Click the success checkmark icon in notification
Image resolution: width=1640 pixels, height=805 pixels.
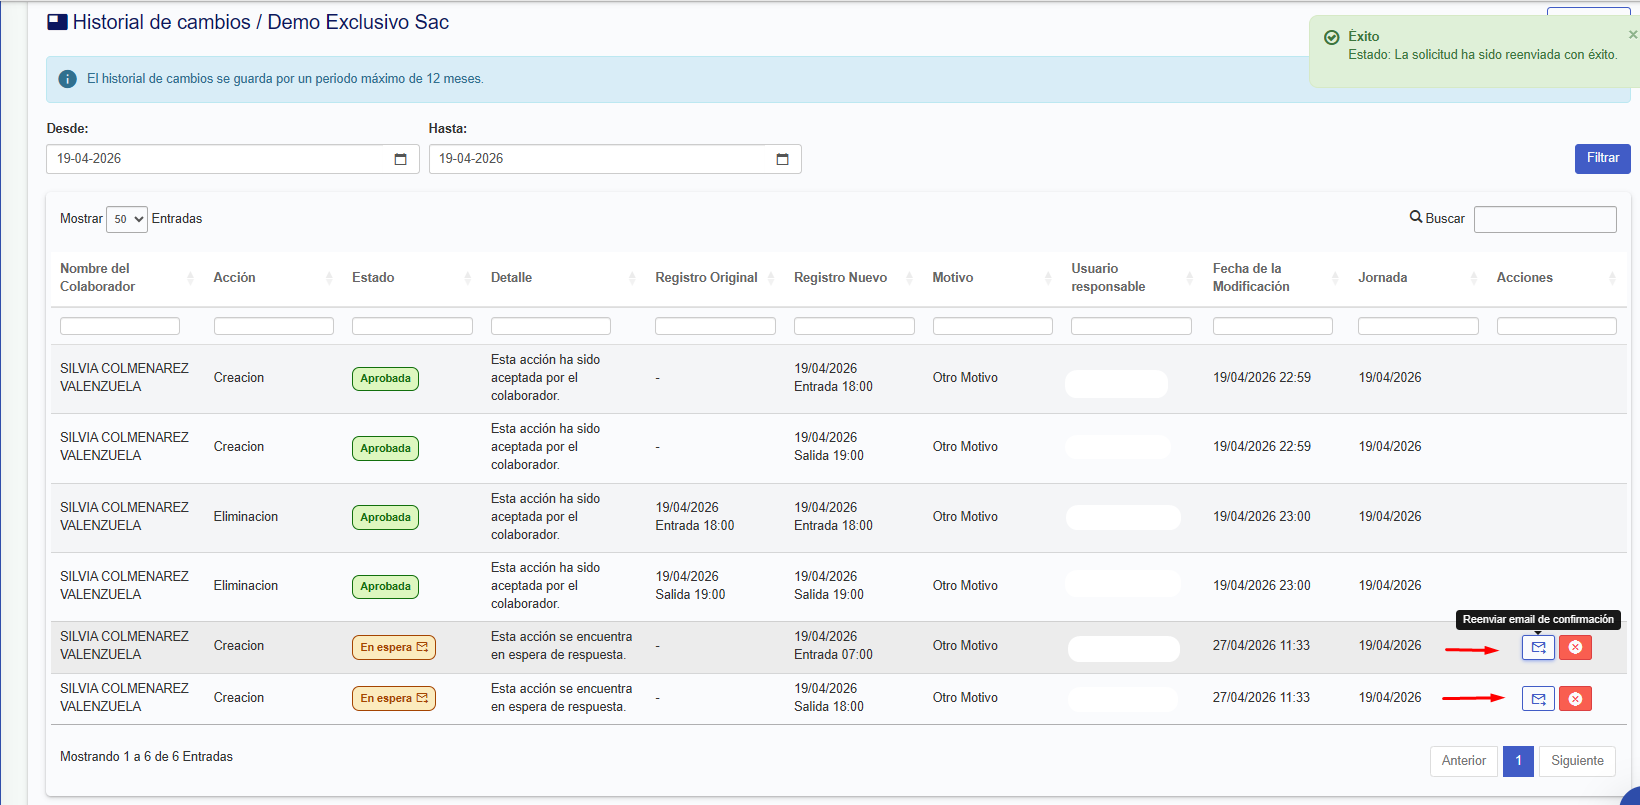click(1331, 37)
